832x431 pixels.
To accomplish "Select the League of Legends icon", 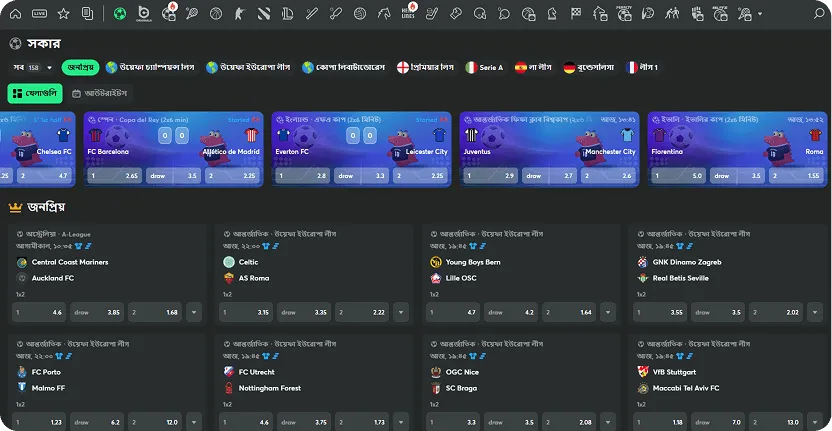I will pos(288,14).
